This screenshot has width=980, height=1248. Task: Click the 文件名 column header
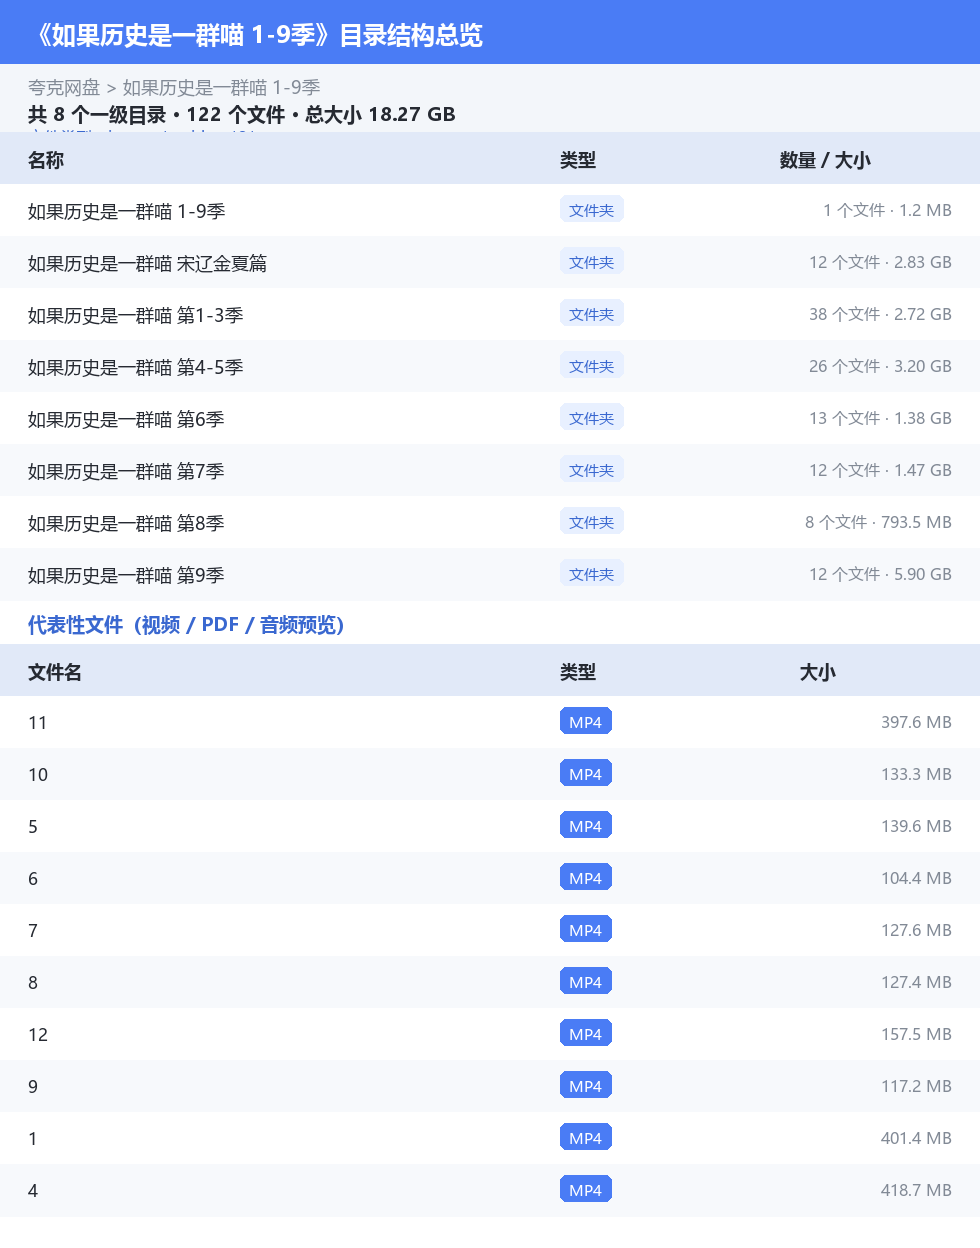coord(55,672)
